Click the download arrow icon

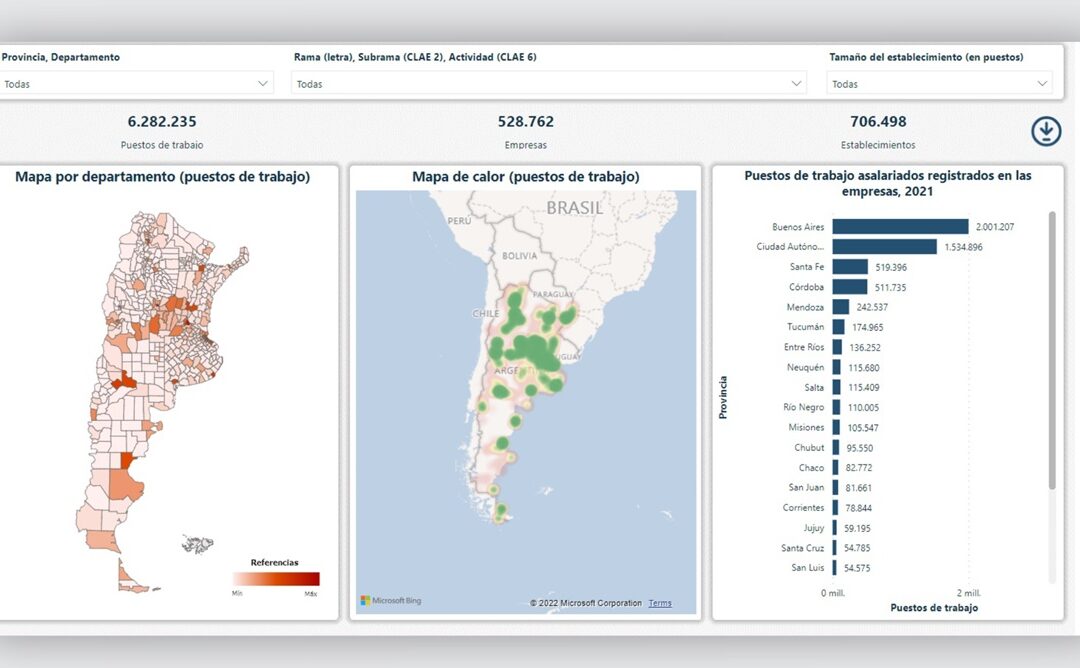(1046, 131)
